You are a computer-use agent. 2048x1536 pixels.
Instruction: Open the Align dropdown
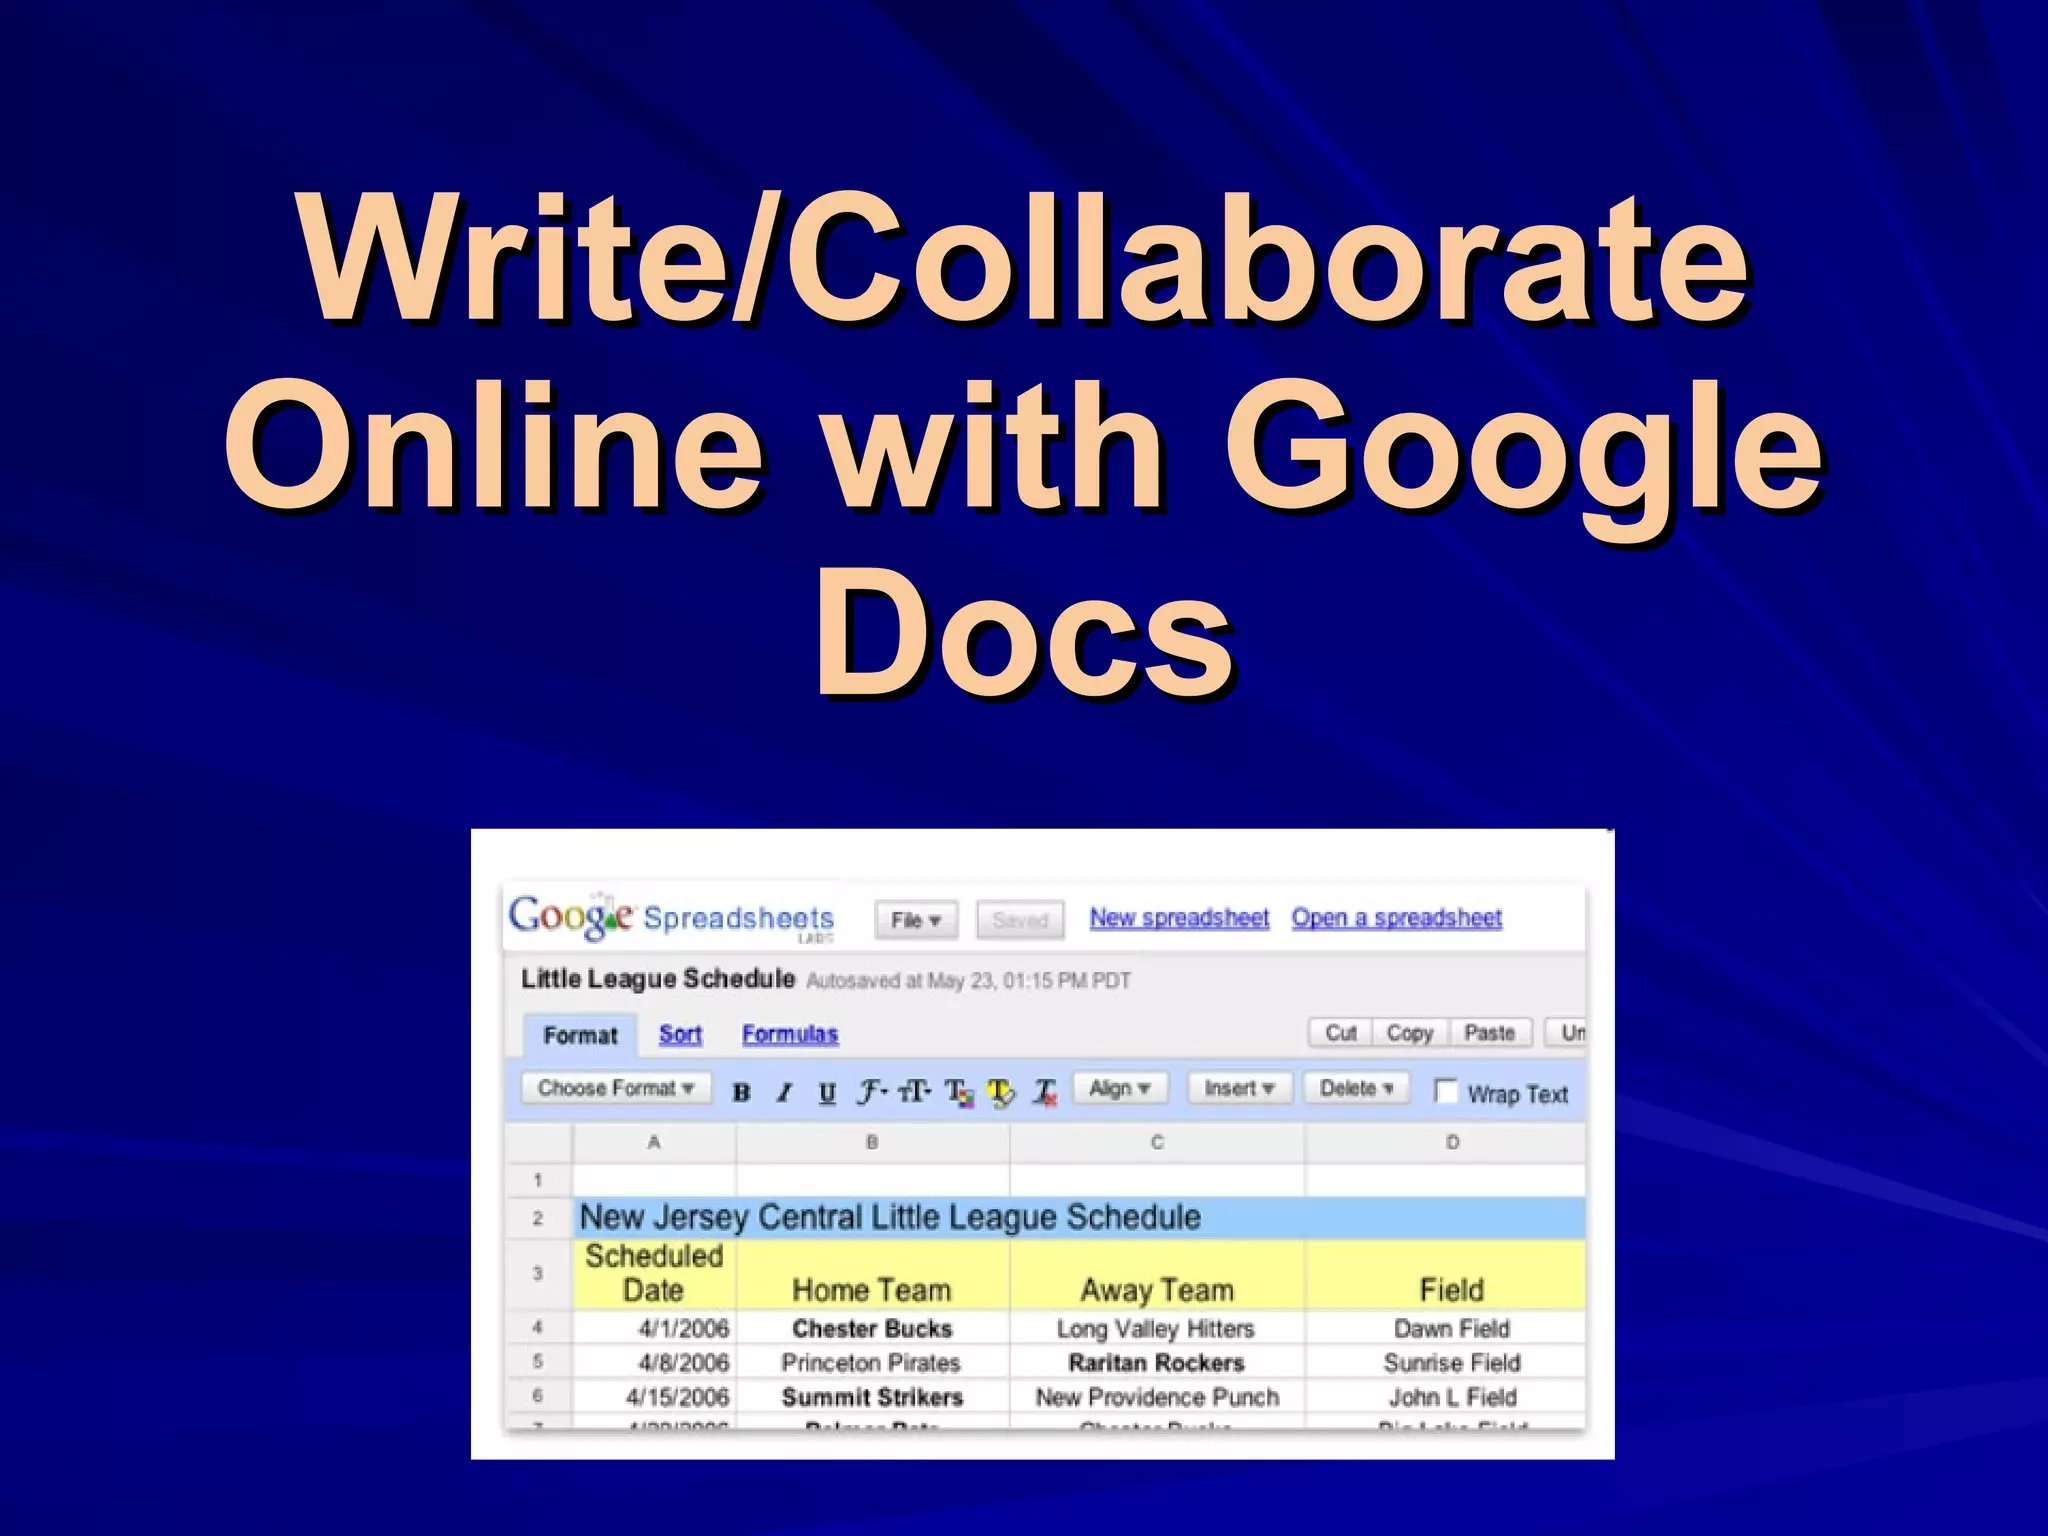point(1120,1088)
